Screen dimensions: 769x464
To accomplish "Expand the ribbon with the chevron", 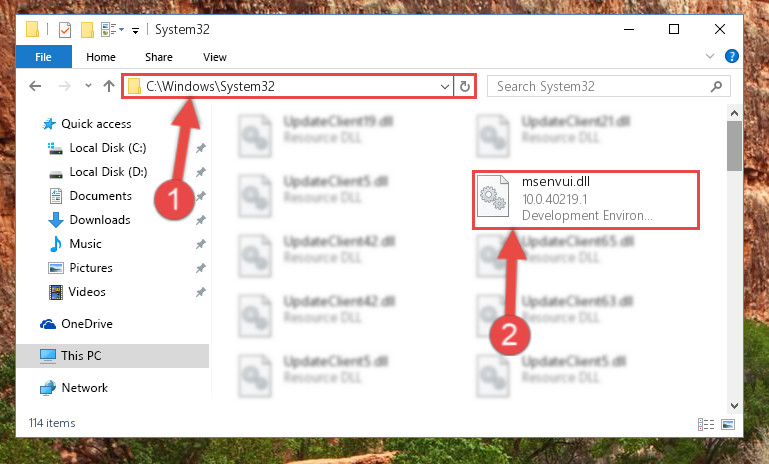I will (709, 56).
